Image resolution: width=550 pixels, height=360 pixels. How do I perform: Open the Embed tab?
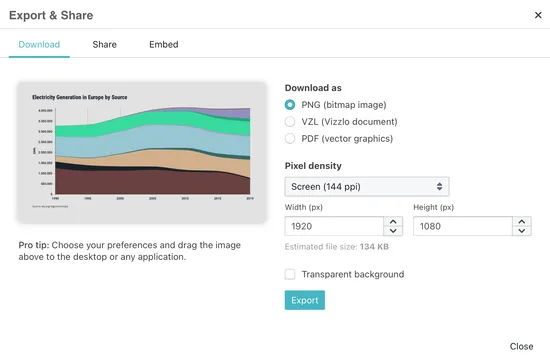tap(164, 45)
